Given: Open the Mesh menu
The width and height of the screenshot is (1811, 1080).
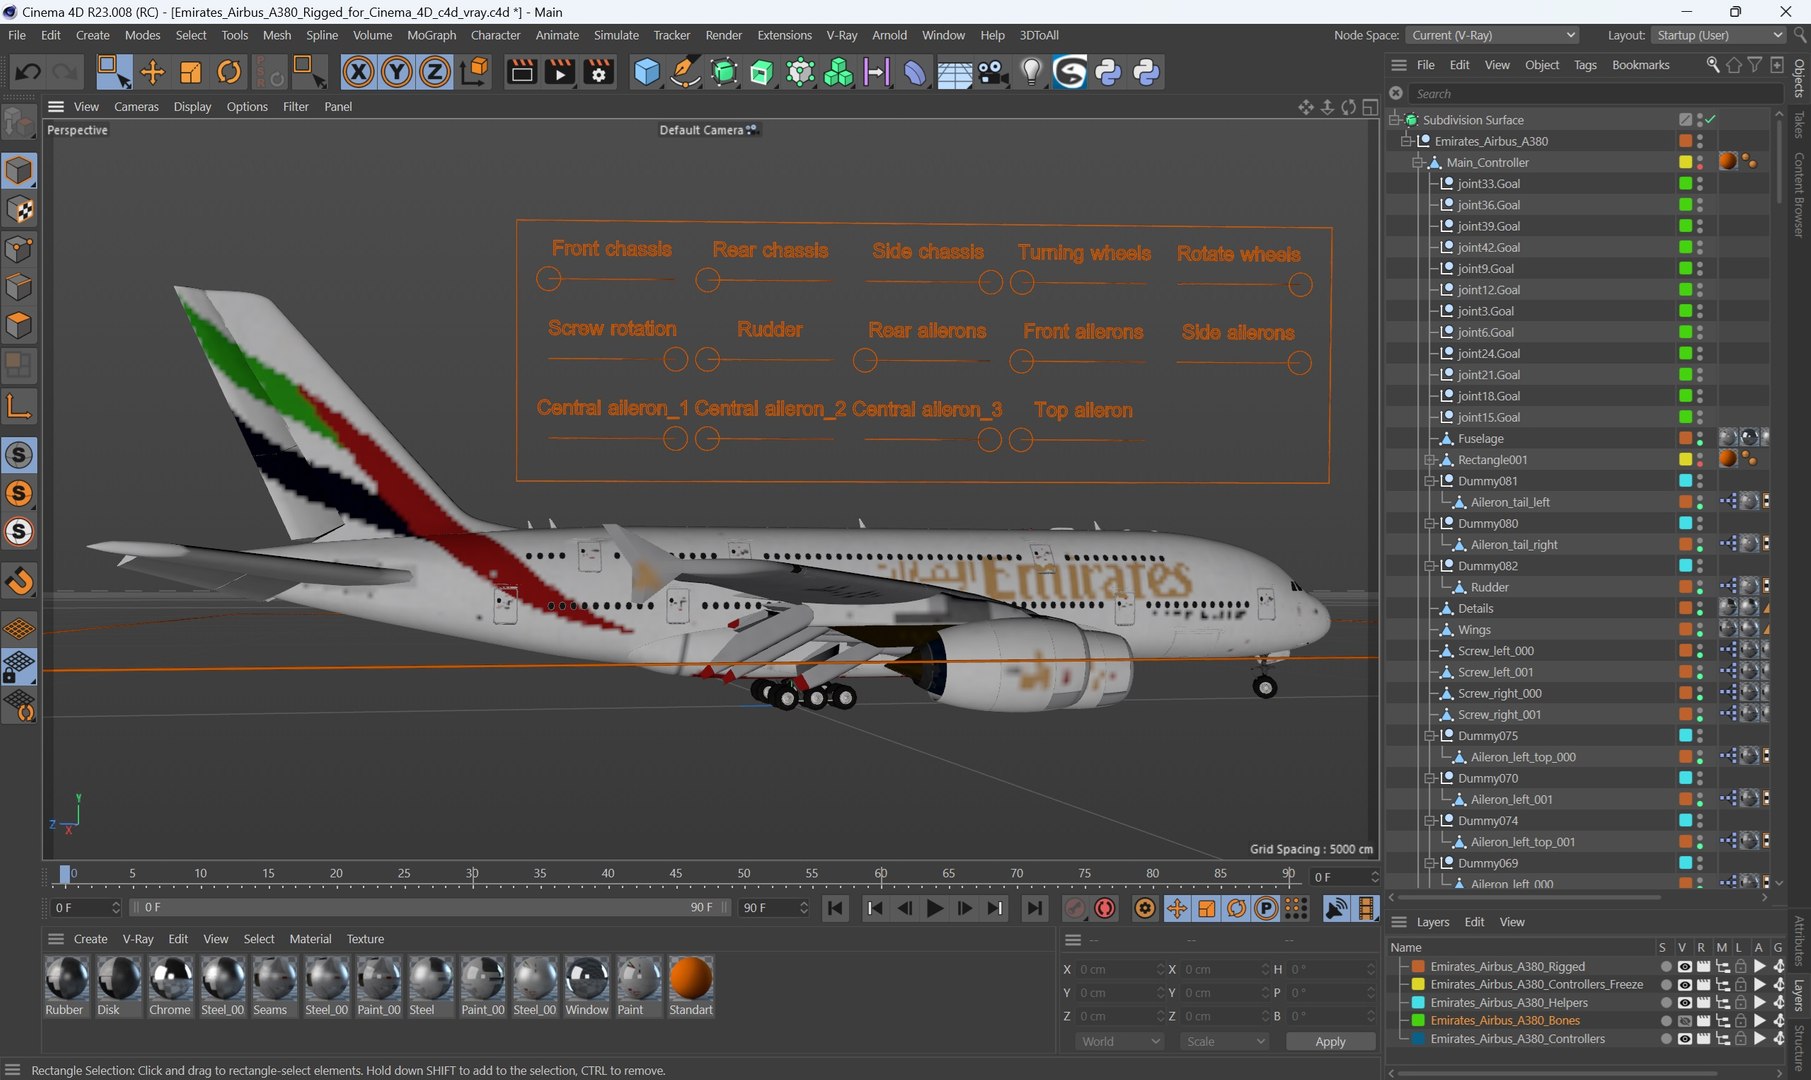Looking at the screenshot, I should tap(277, 35).
